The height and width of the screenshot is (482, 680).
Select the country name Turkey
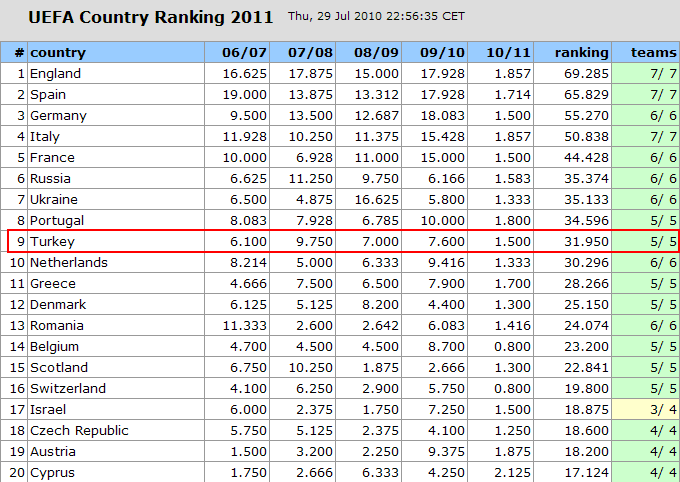(52, 242)
